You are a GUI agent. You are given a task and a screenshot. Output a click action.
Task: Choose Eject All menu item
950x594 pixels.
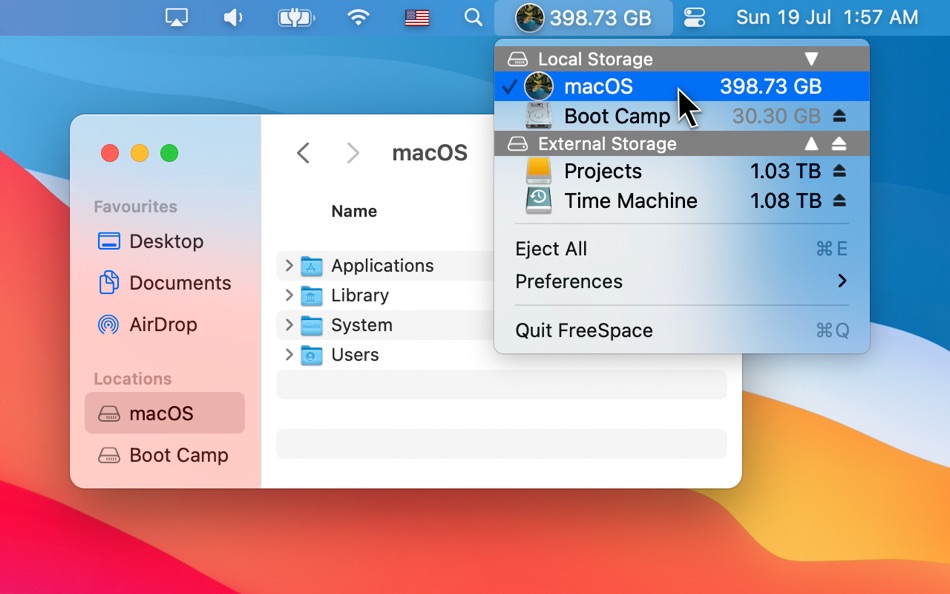[x=682, y=249]
